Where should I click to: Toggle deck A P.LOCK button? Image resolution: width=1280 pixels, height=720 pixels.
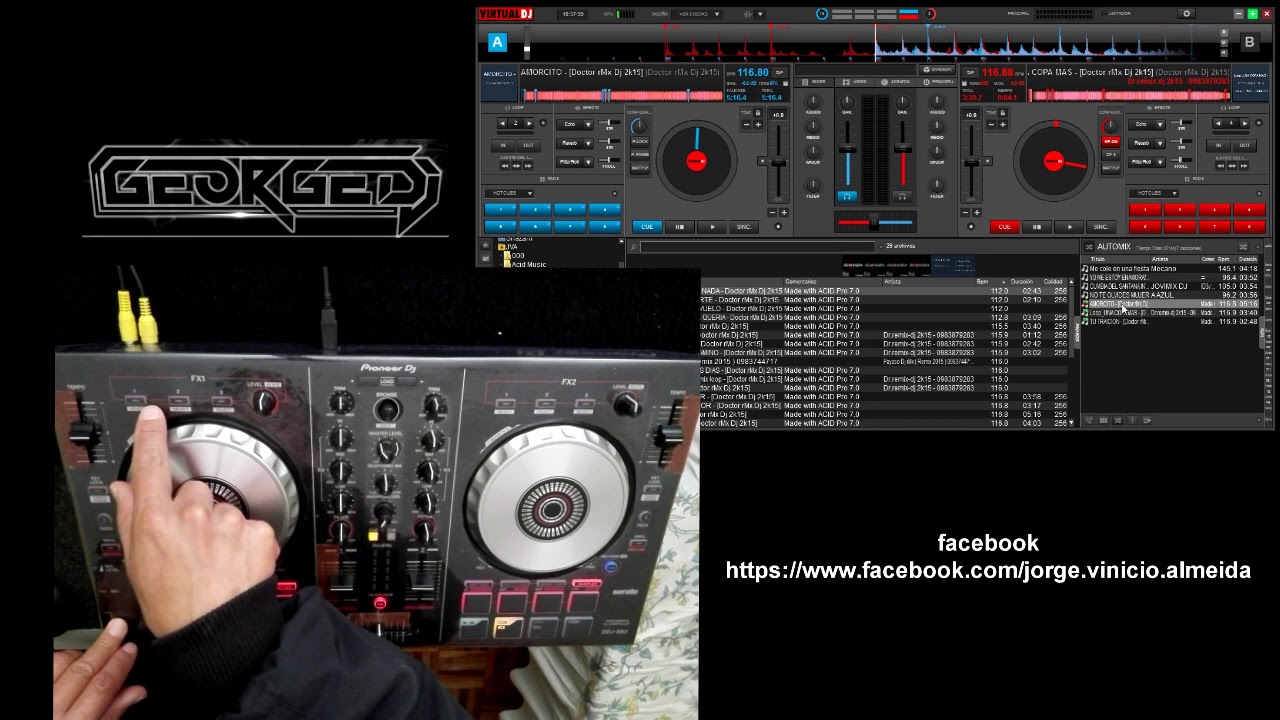pyautogui.click(x=640, y=142)
